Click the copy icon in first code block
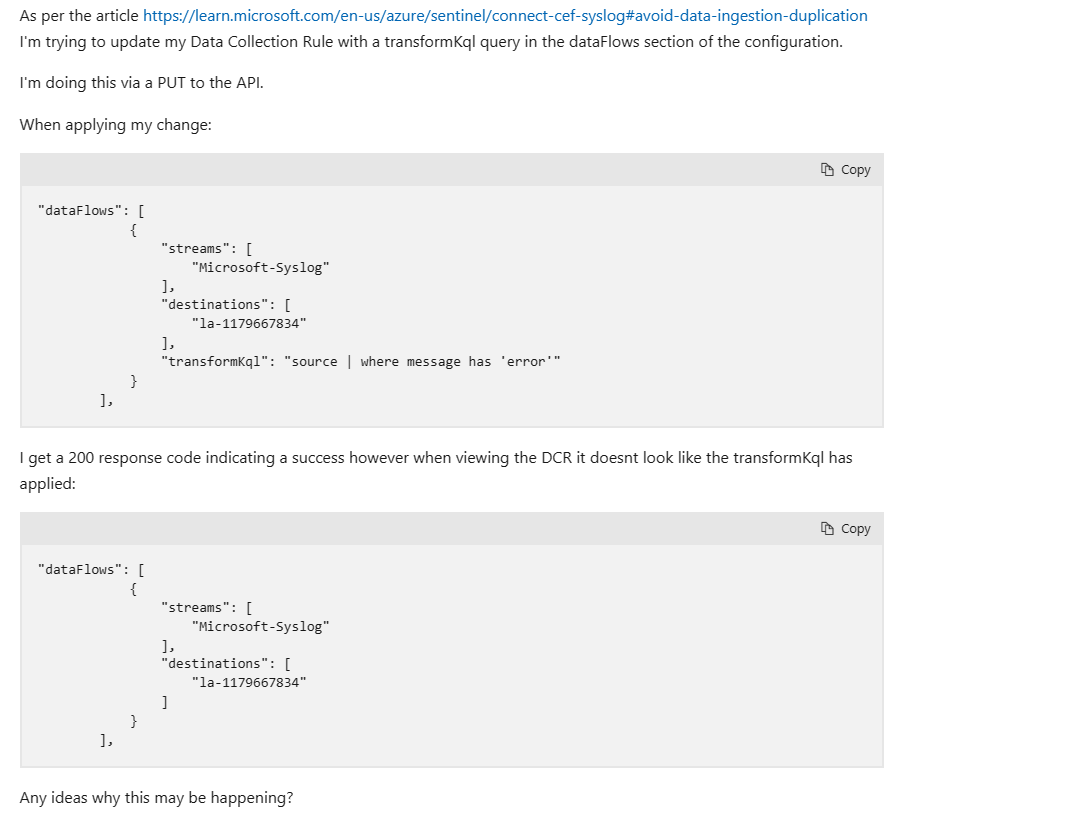The width and height of the screenshot is (1079, 819). tap(827, 169)
